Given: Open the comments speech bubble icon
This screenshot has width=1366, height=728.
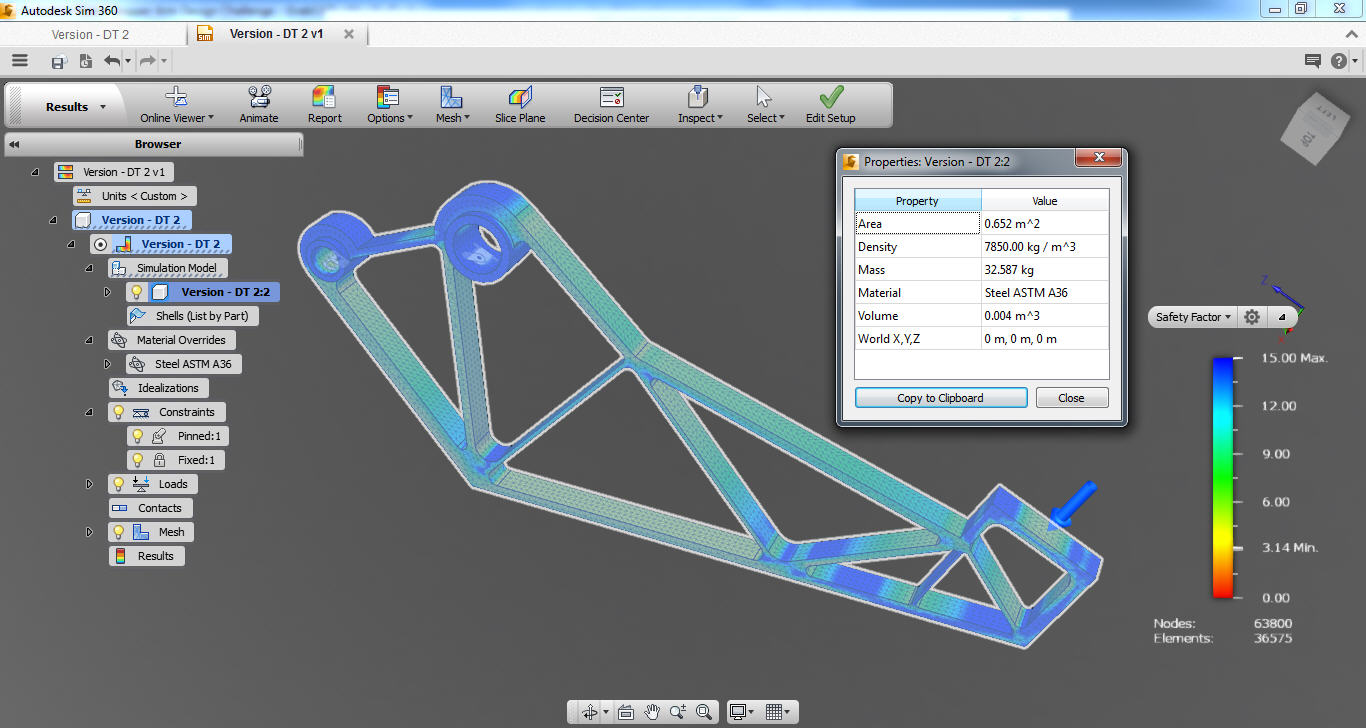Looking at the screenshot, I should tap(1313, 61).
